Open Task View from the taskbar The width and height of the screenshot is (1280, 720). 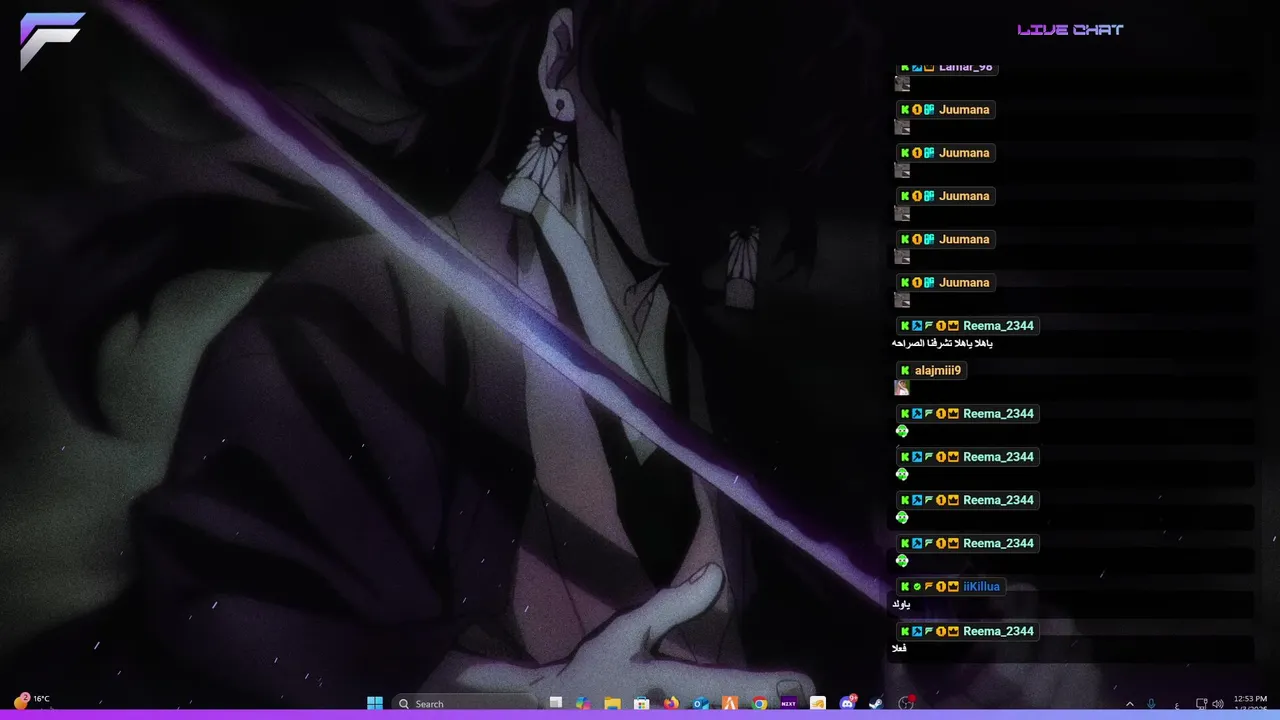pyautogui.click(x=556, y=703)
